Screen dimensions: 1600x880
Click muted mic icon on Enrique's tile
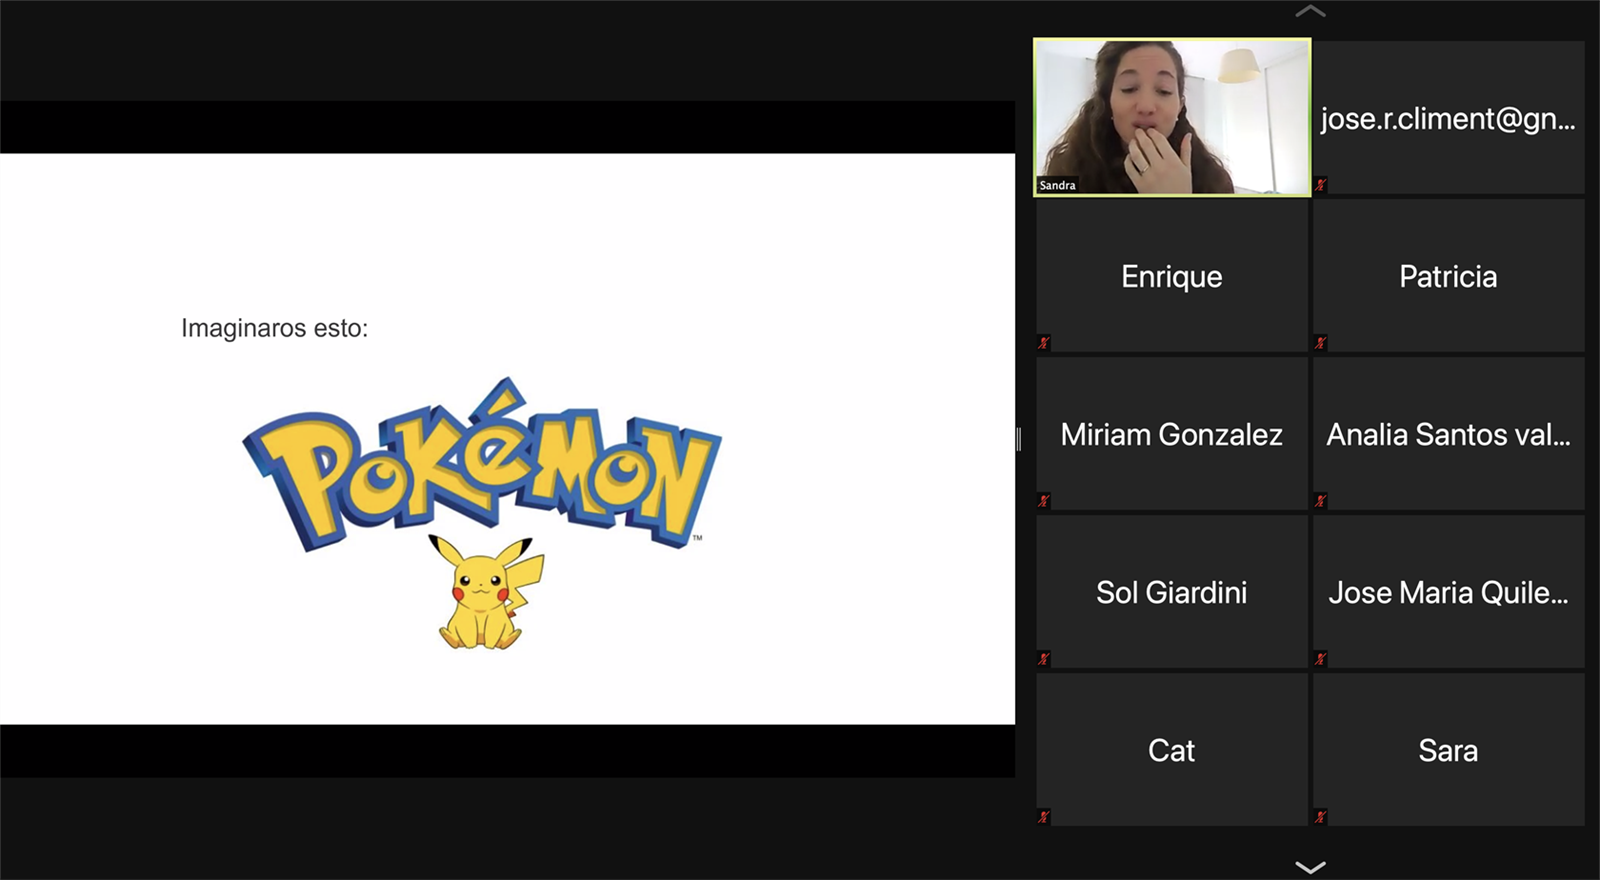point(1044,343)
